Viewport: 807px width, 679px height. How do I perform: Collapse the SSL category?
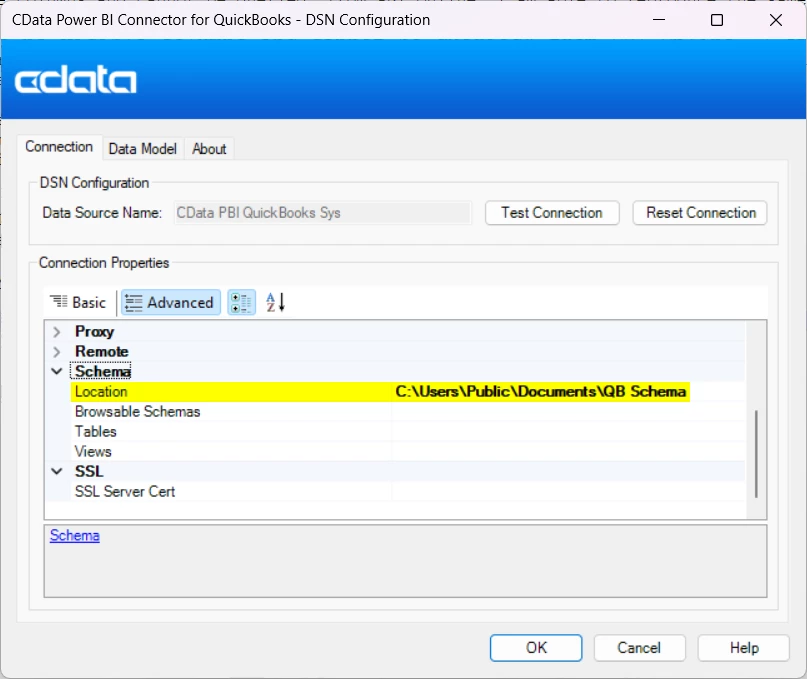(x=57, y=471)
